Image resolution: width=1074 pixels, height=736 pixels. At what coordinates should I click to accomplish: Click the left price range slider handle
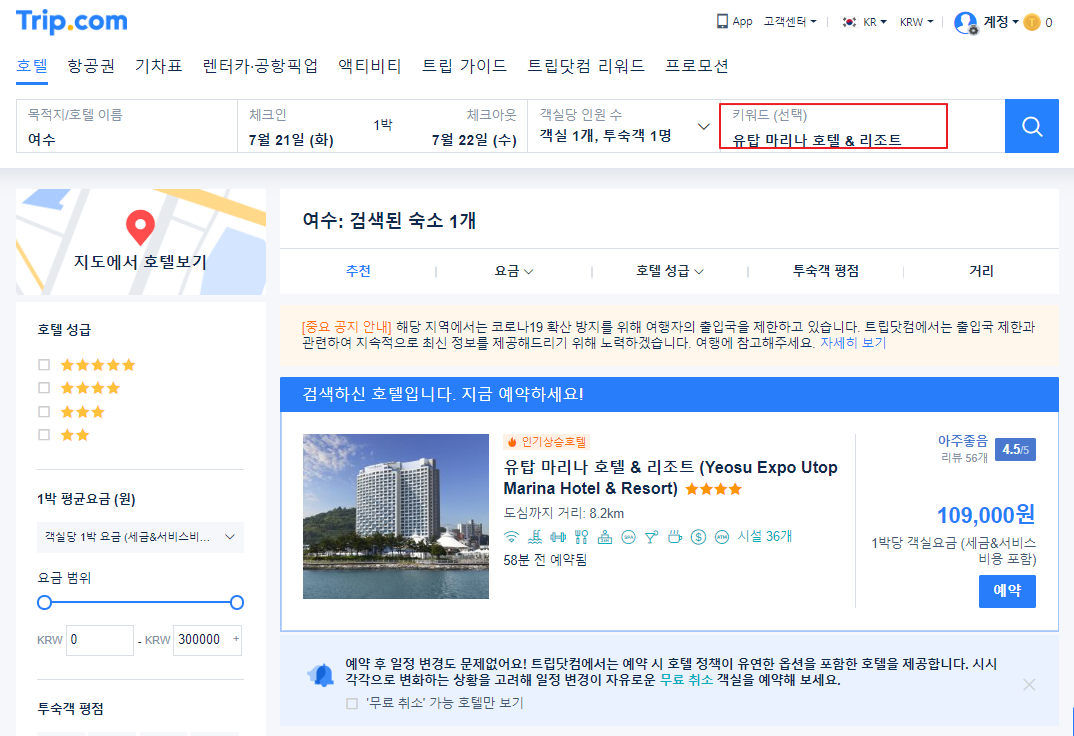(x=45, y=602)
